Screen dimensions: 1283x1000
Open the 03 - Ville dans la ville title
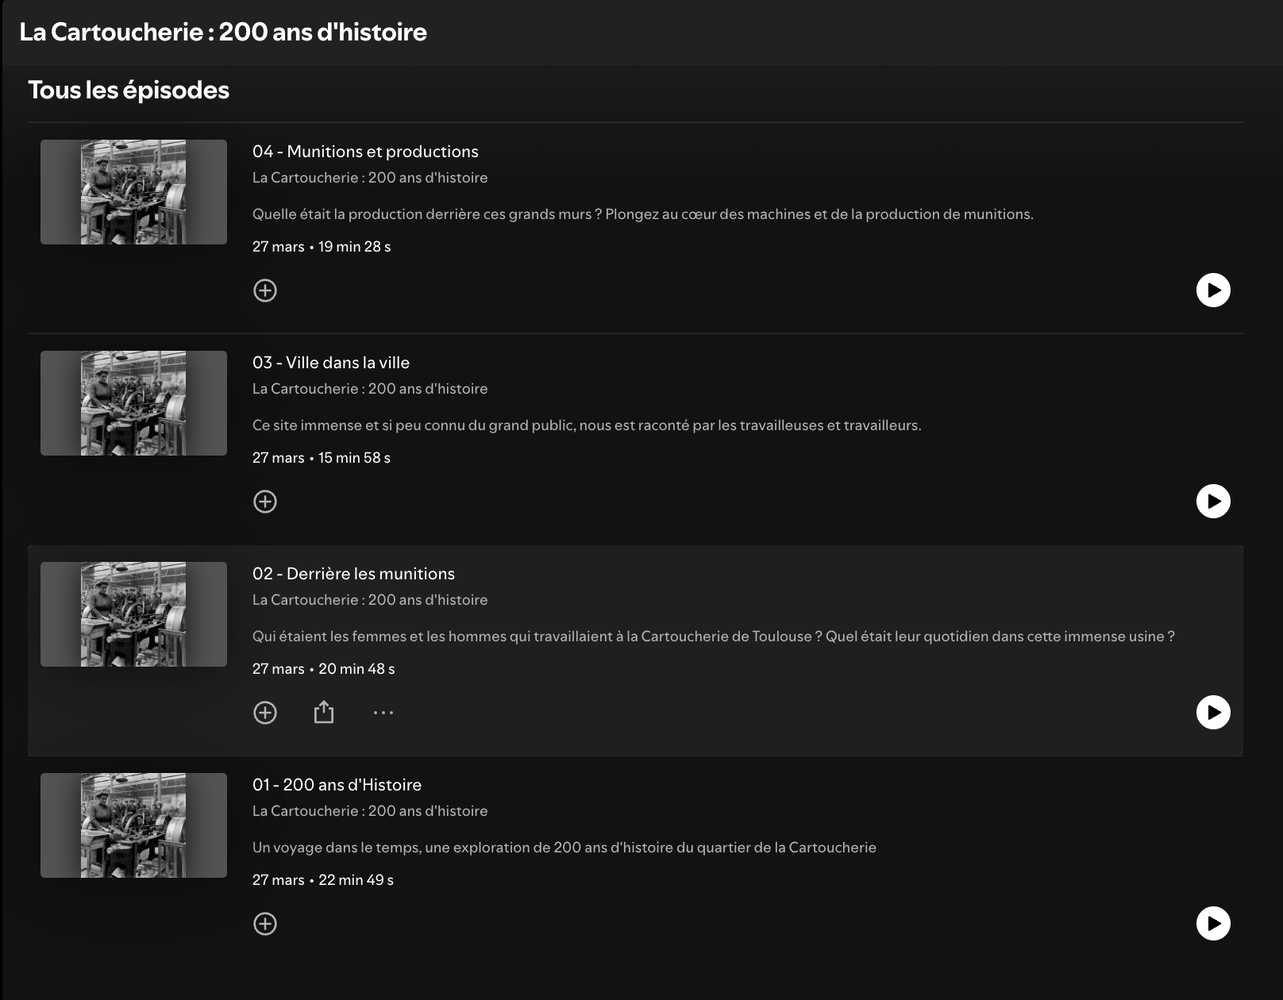click(x=331, y=362)
